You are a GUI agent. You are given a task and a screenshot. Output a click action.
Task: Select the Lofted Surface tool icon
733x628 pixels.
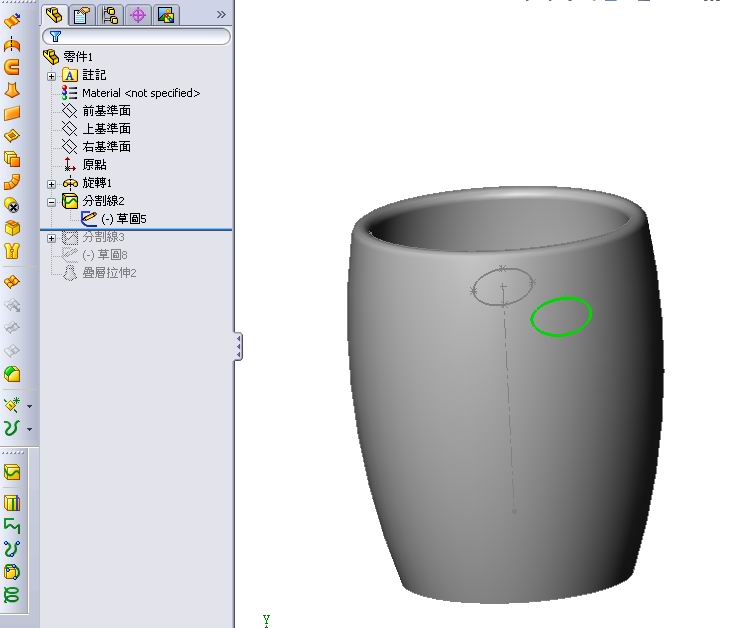tap(12, 90)
